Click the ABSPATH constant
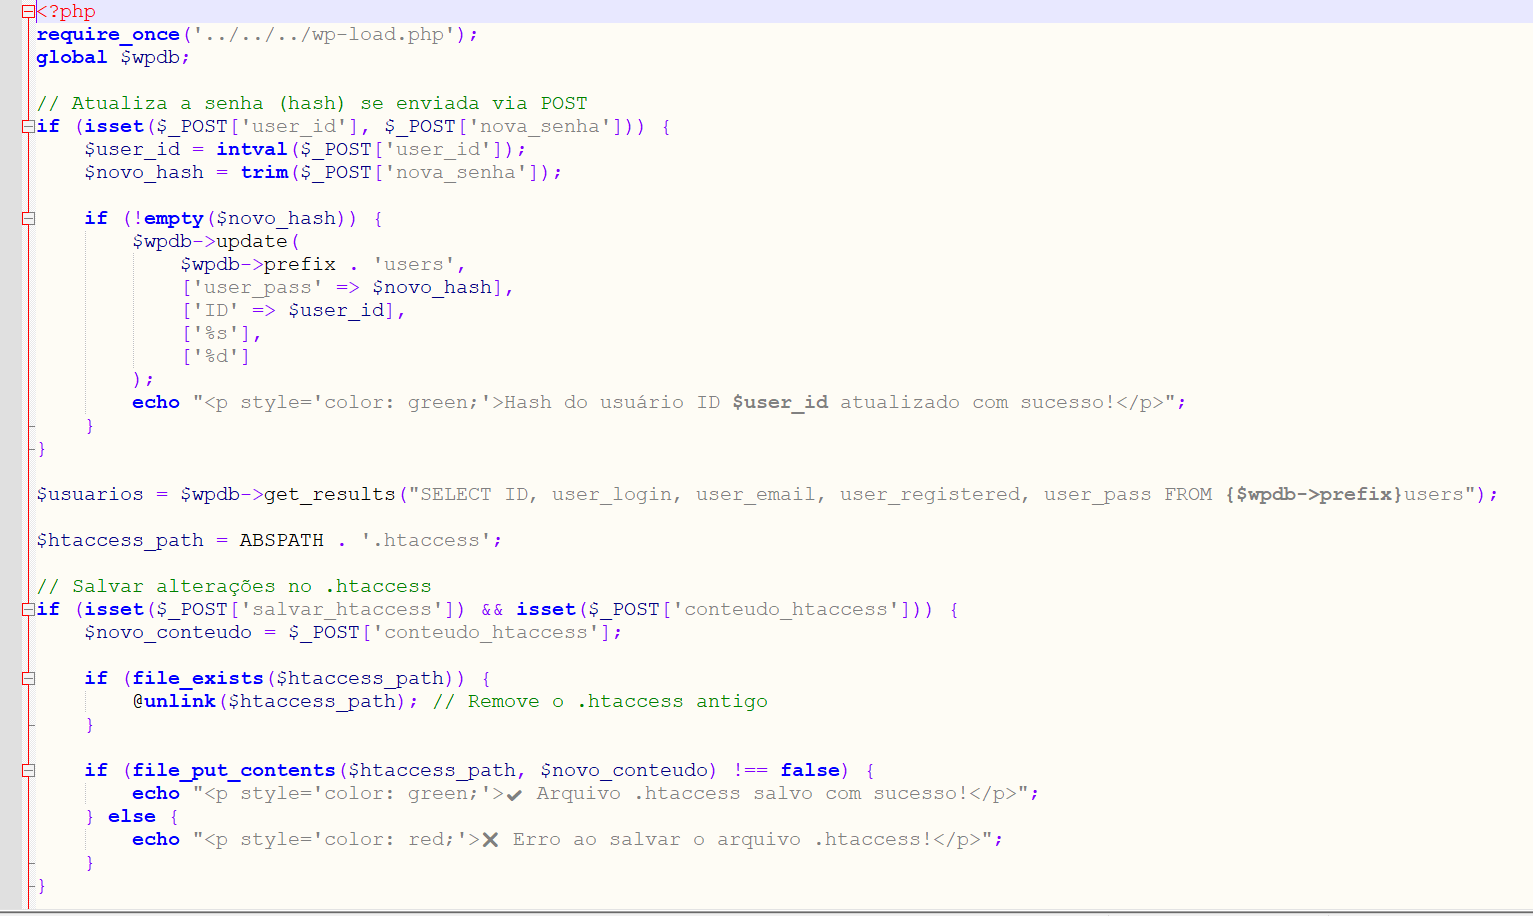The image size is (1533, 916). point(282,541)
